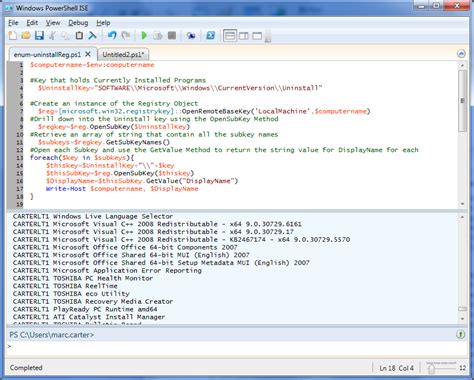
Task: Start PowerShell.exe from the toolbar icon
Action: (x=210, y=35)
